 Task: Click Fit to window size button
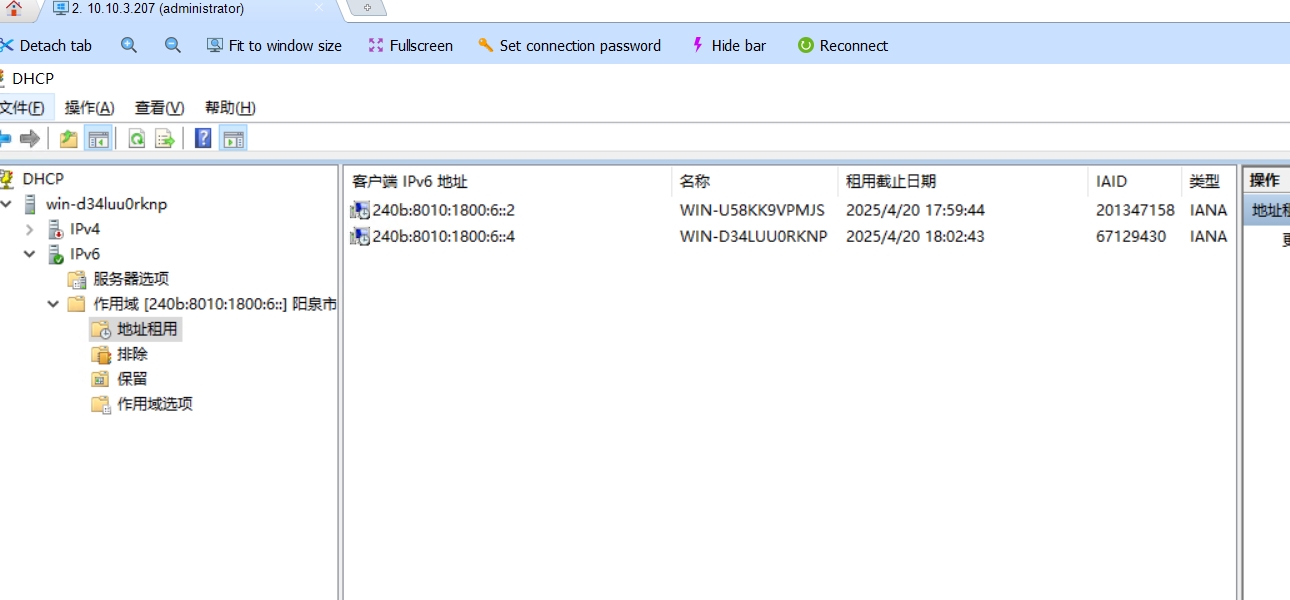click(x=274, y=45)
